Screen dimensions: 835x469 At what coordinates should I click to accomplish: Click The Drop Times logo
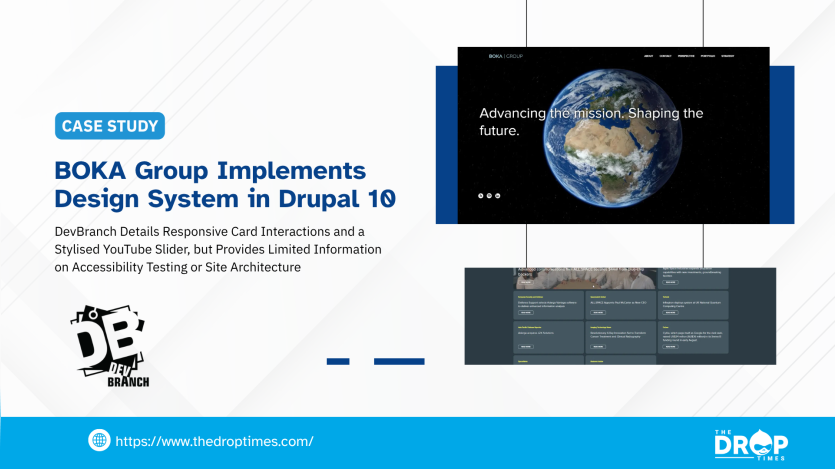pos(751,445)
